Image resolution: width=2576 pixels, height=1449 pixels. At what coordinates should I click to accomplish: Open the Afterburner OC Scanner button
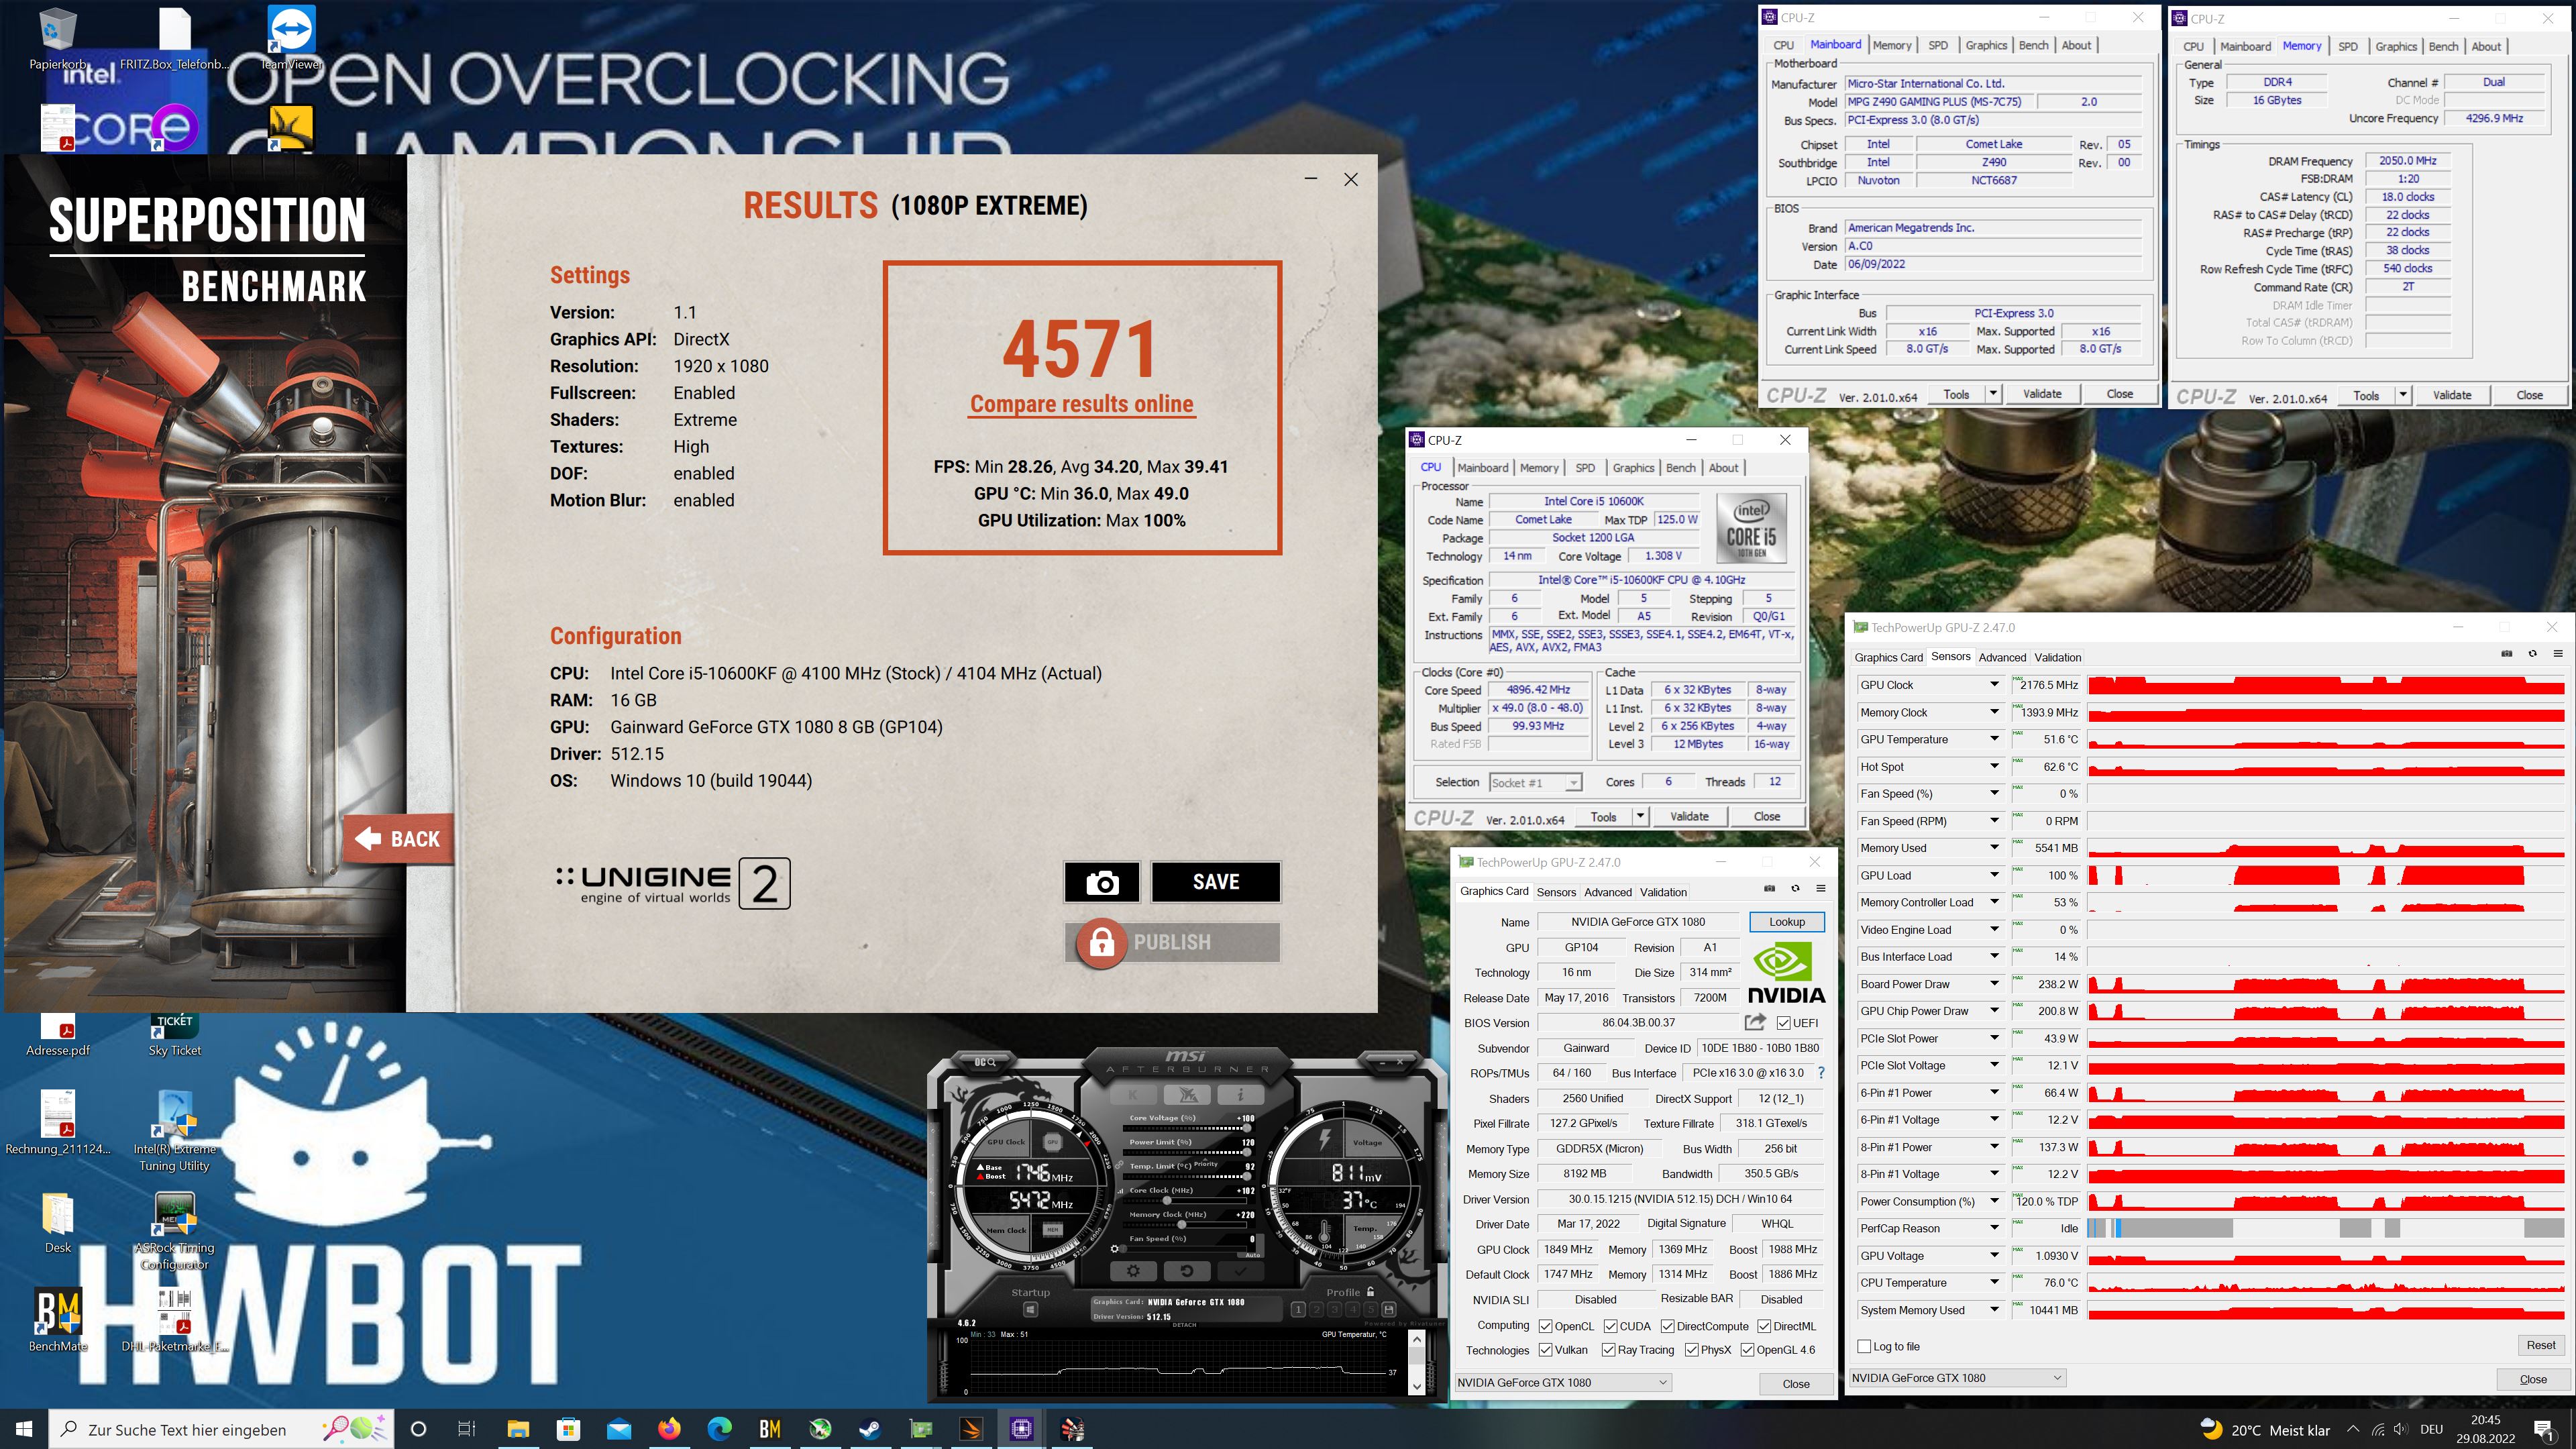click(x=985, y=1062)
